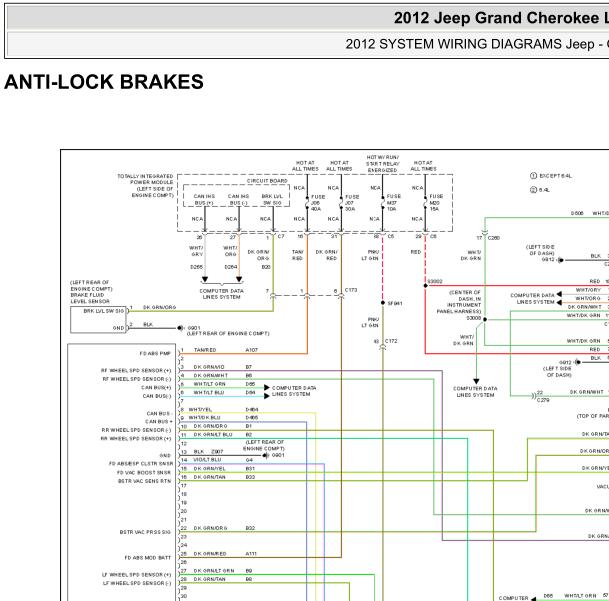Click LF WHEEL SPD SENSOR (-) label
This screenshot has width=609, height=601.
tap(137, 583)
